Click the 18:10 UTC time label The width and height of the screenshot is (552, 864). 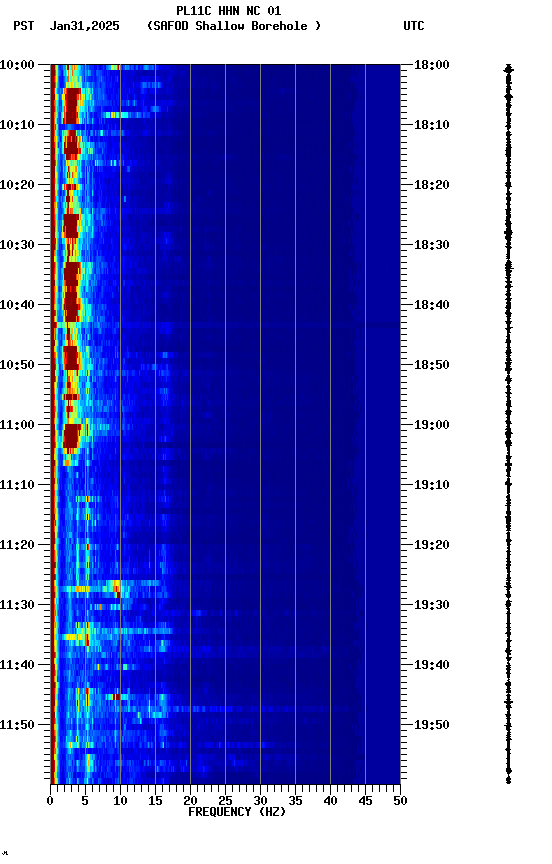pos(432,125)
